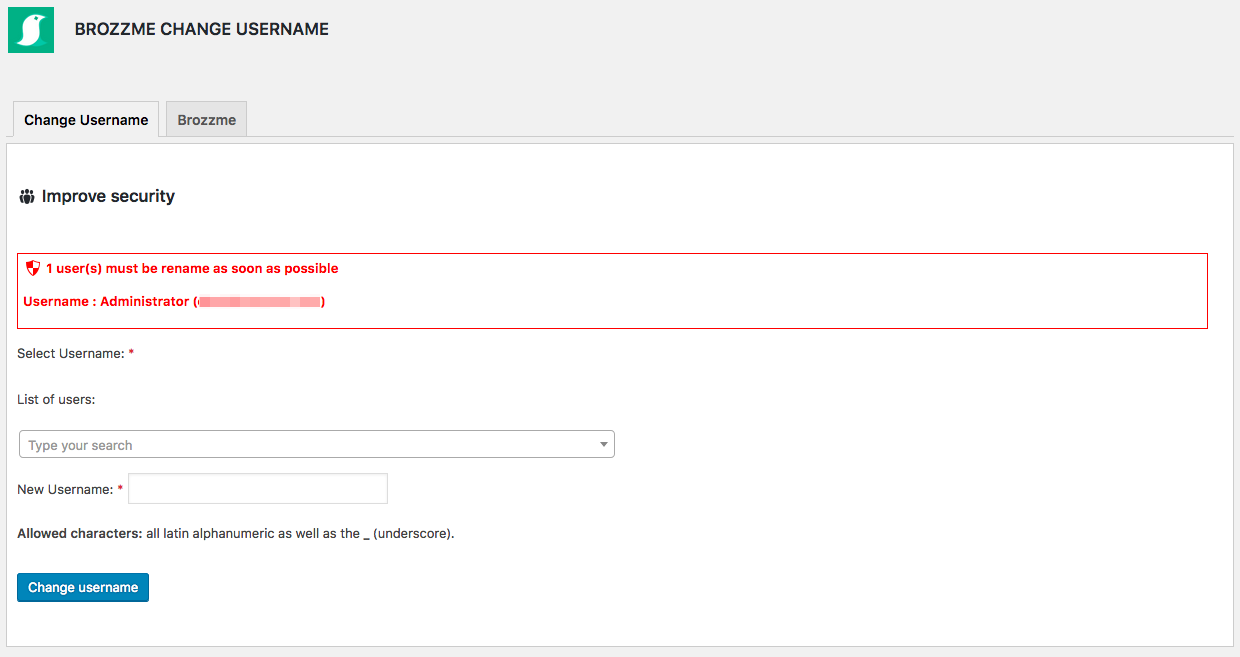This screenshot has height=657, width=1240.
Task: Click the New Username label
Action: click(x=65, y=490)
